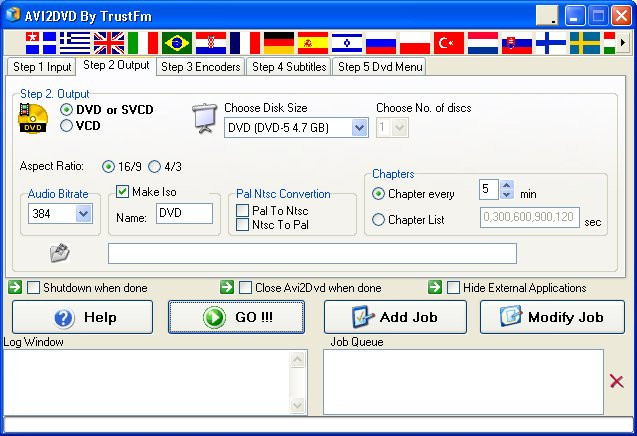
Task: Enable Shutdown when done
Action: (33, 288)
